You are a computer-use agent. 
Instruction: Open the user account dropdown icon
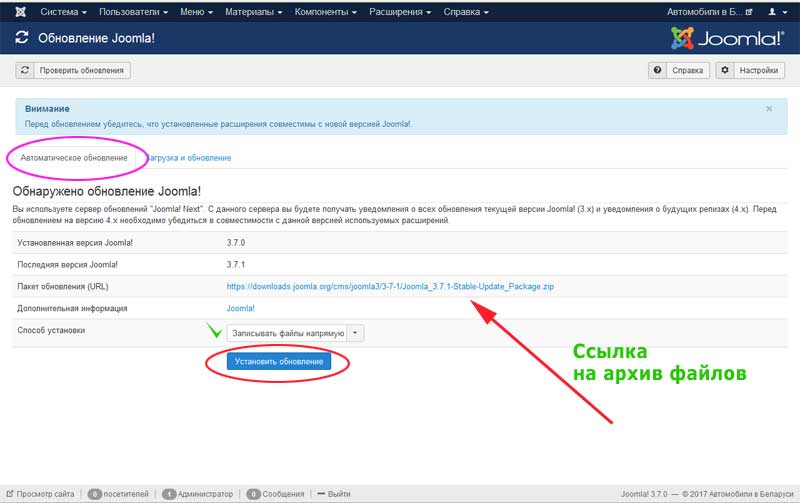tap(778, 12)
